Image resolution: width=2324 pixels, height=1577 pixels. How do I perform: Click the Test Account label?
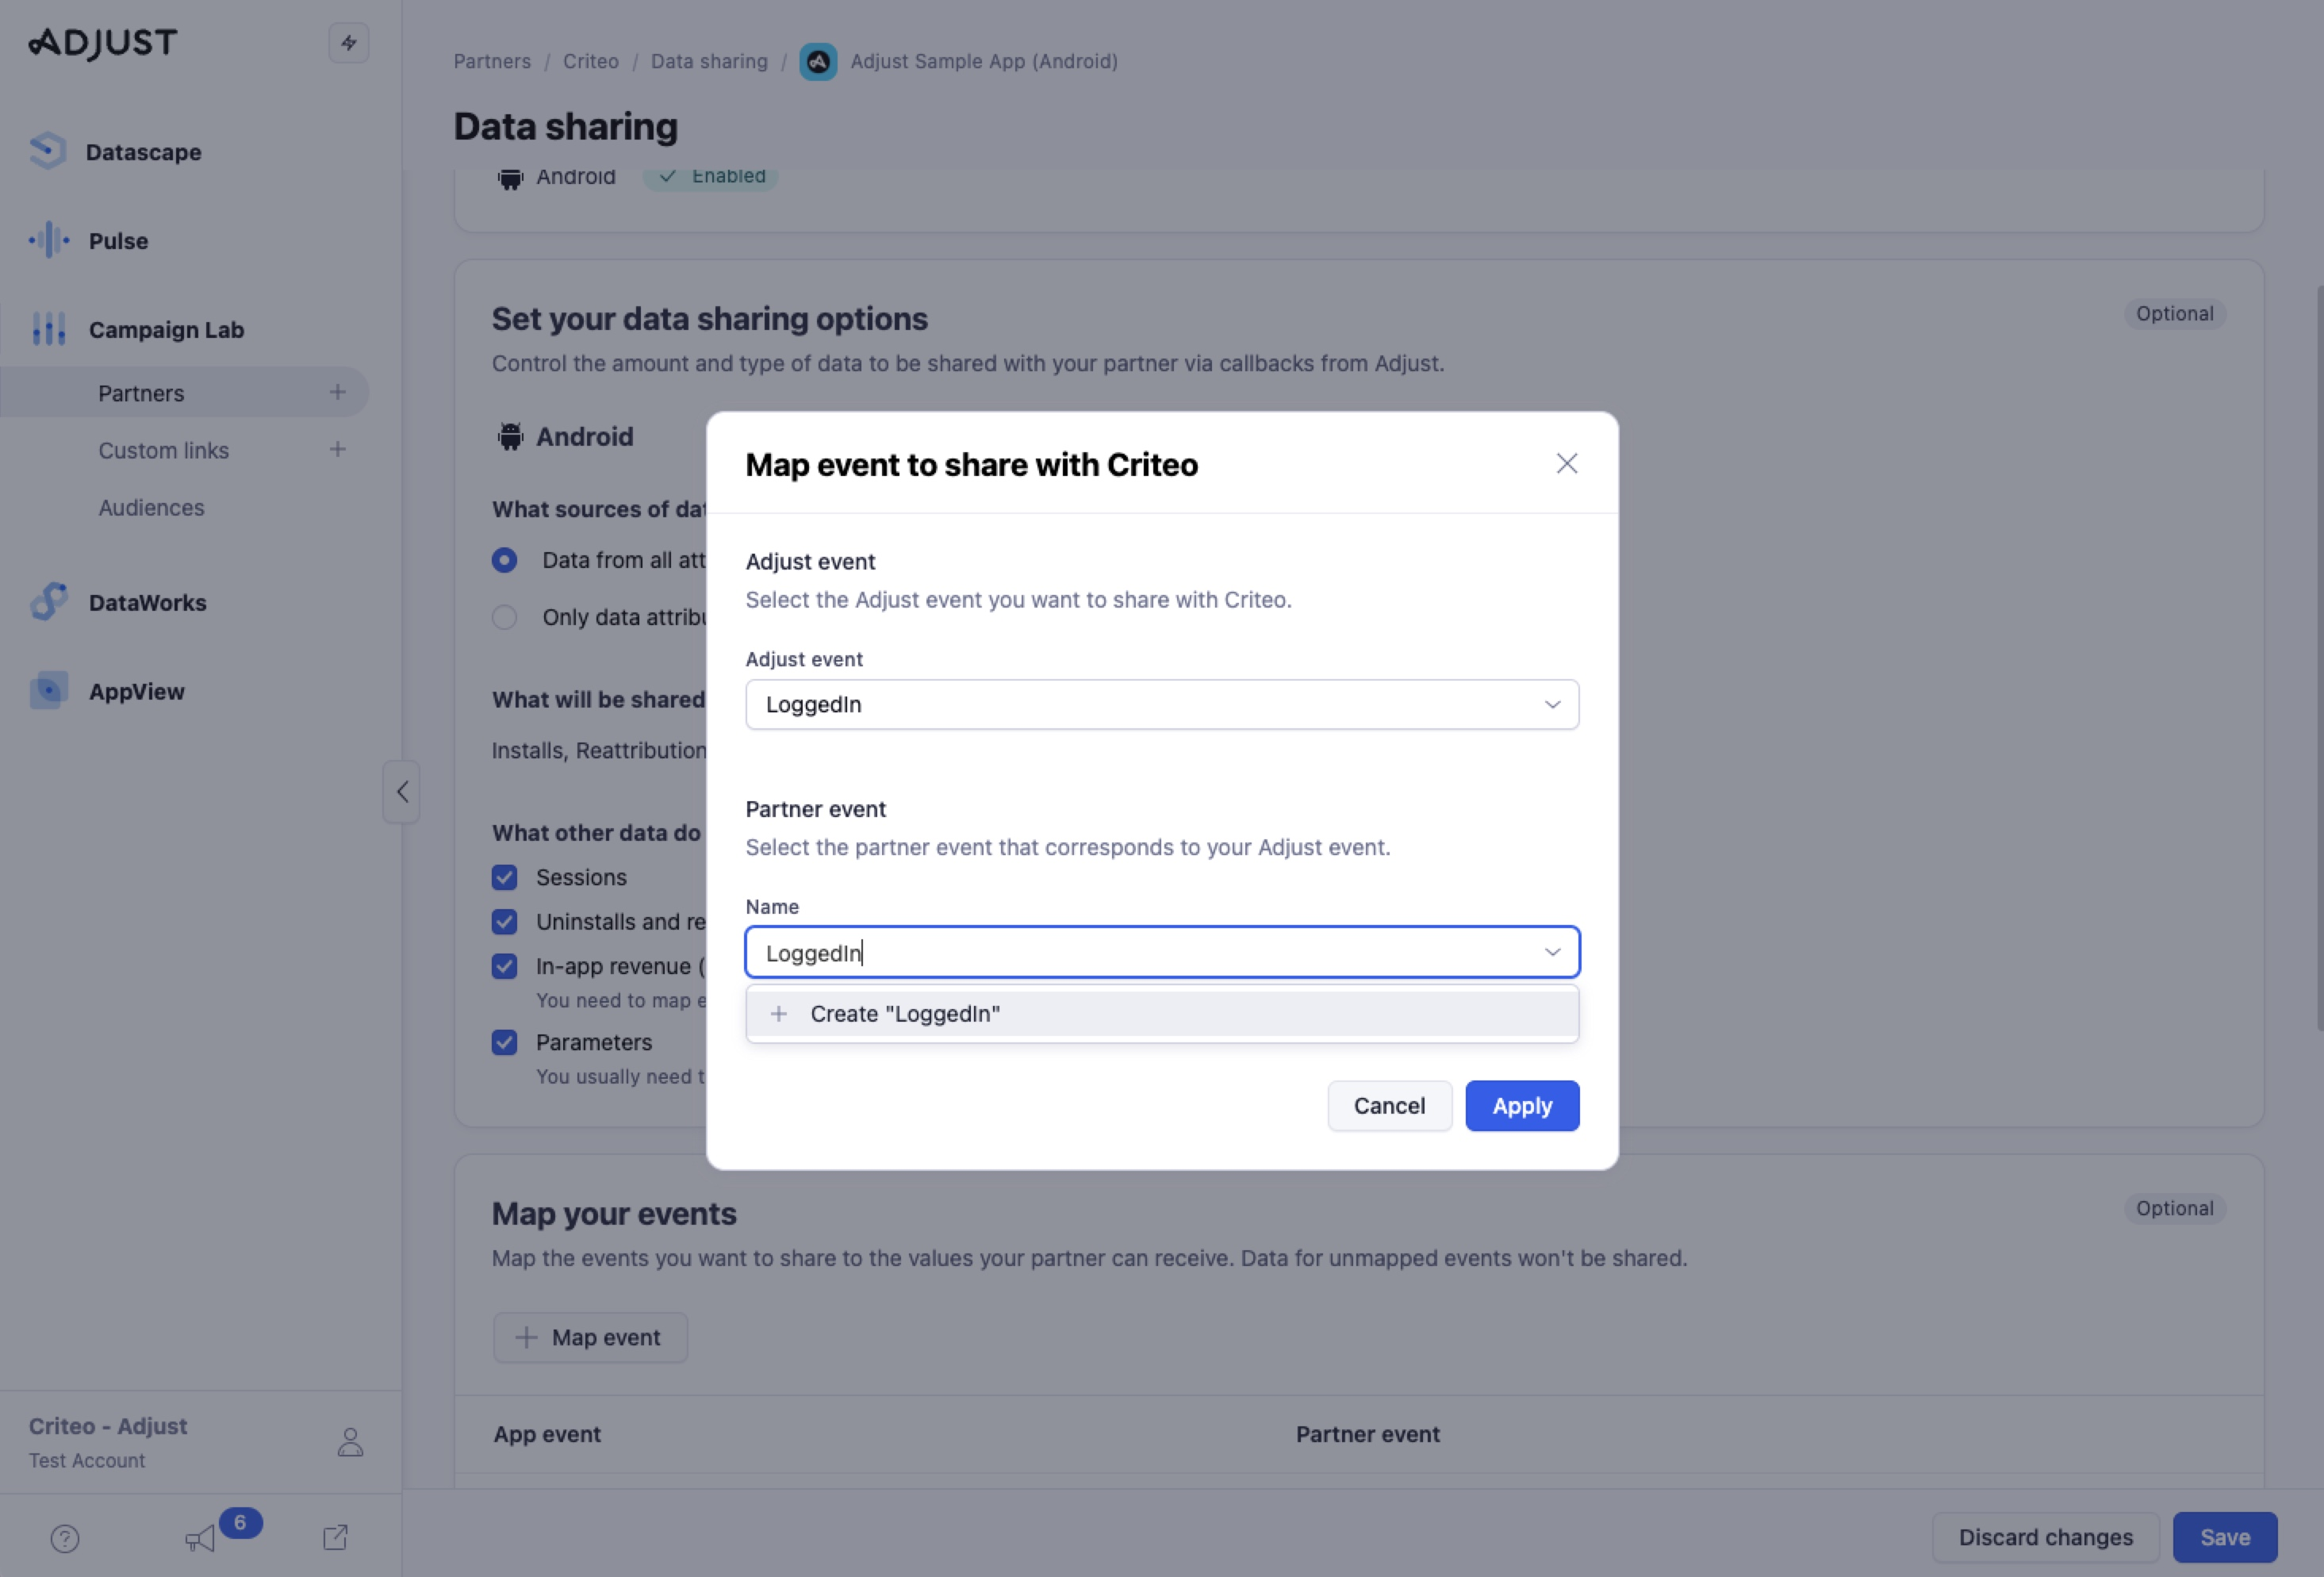[87, 1461]
